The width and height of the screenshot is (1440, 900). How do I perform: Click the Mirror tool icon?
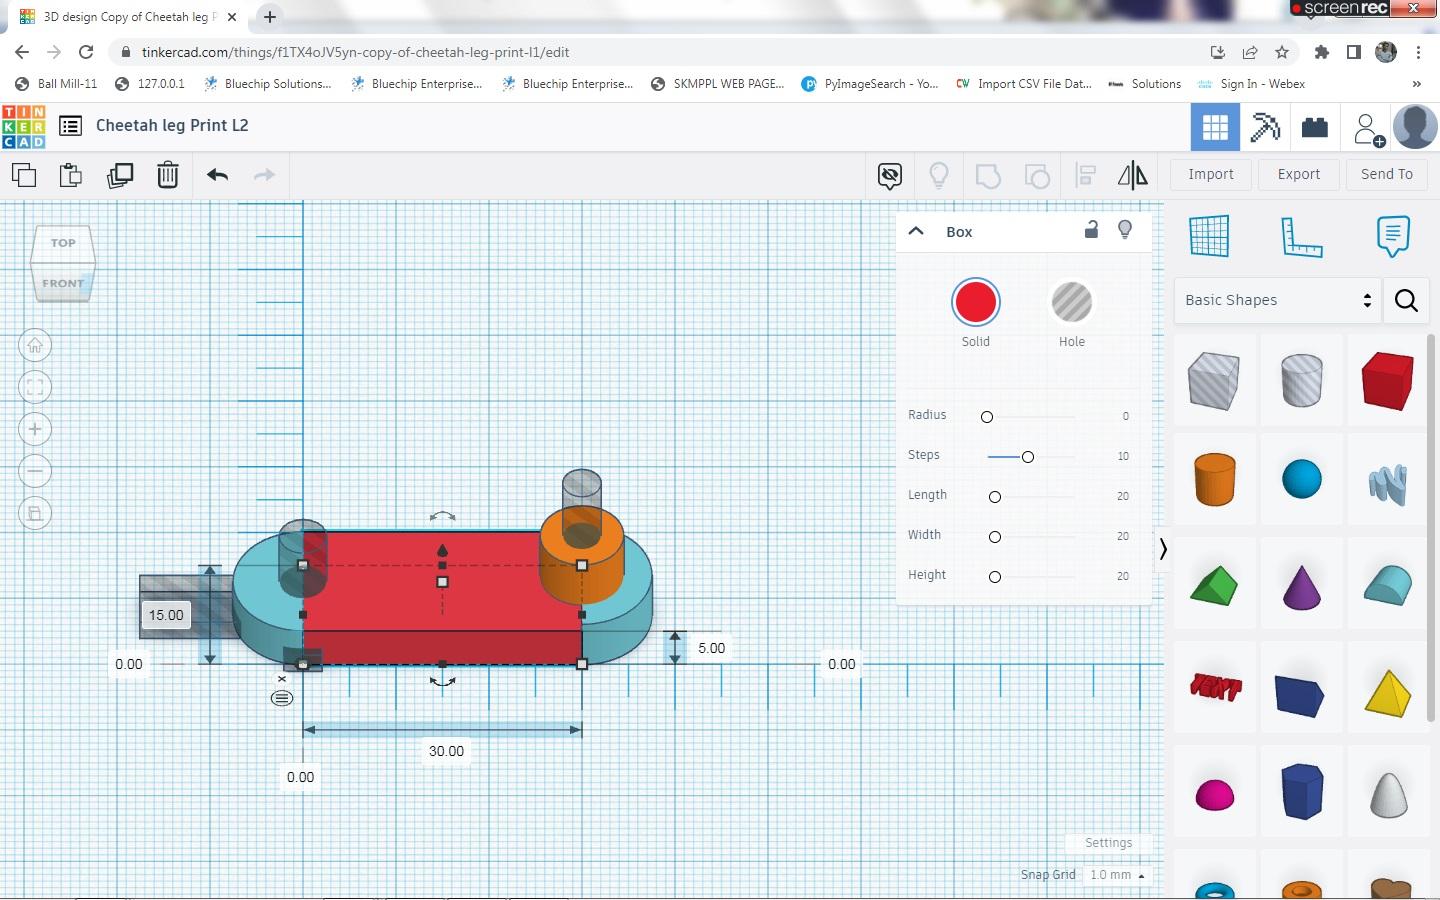pos(1132,176)
